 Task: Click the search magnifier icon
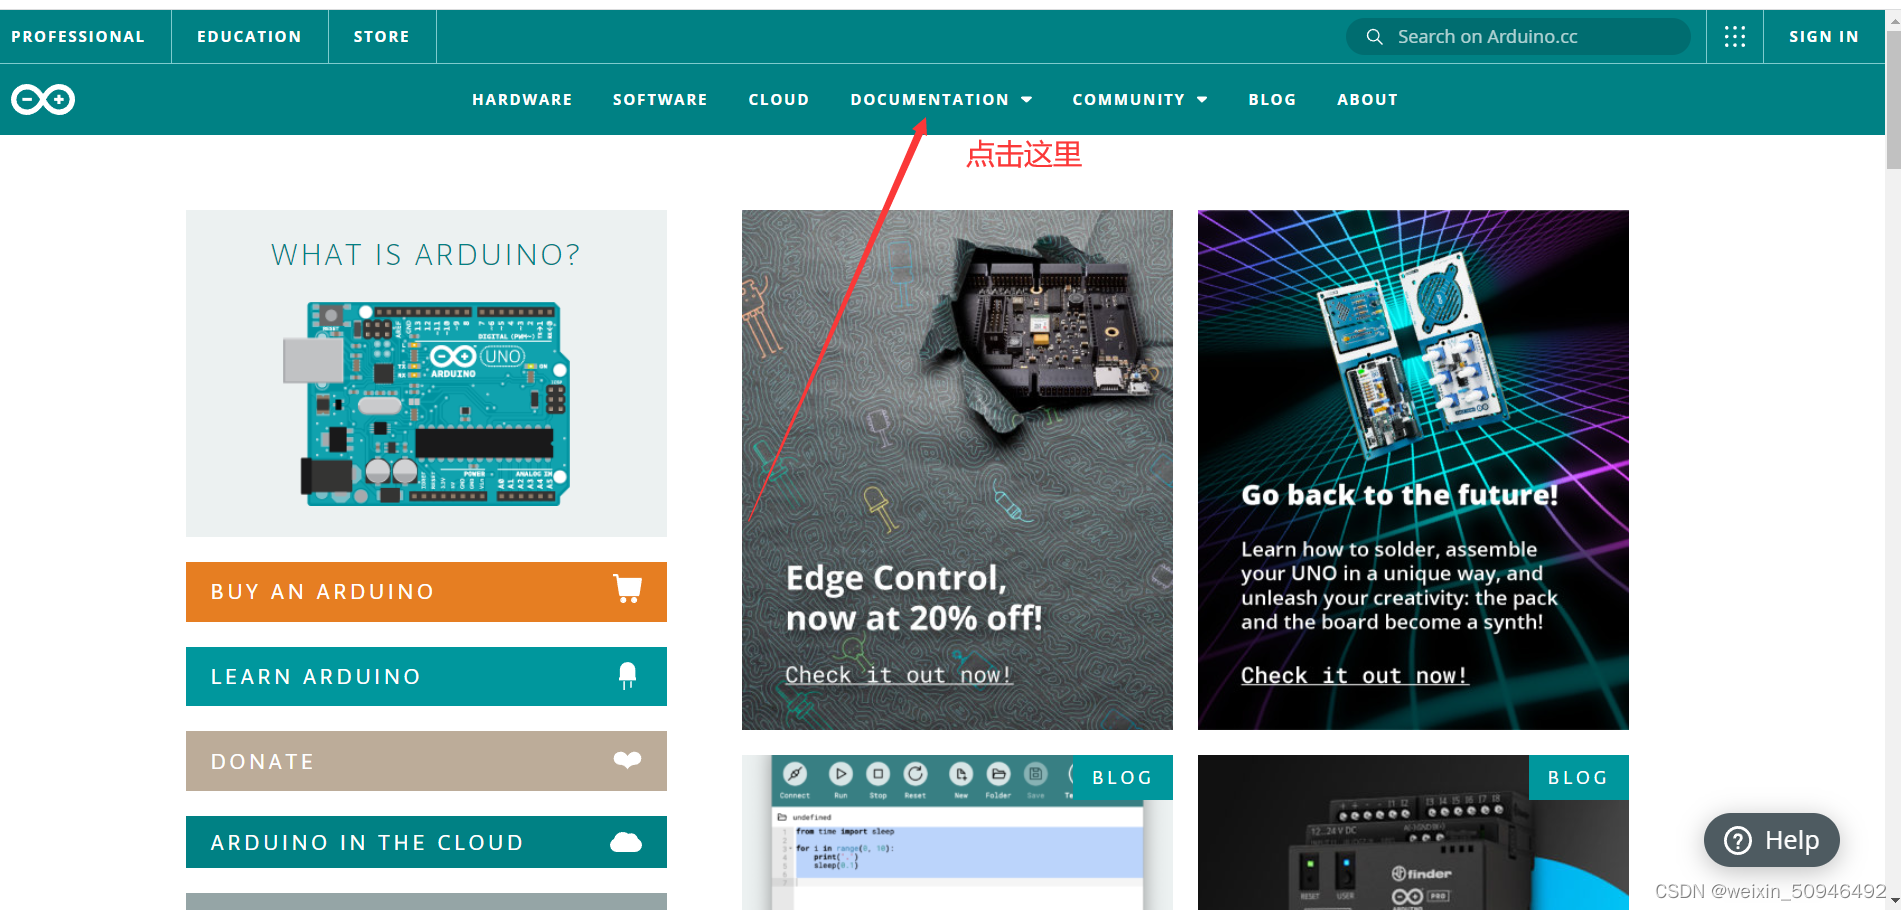[x=1375, y=37]
